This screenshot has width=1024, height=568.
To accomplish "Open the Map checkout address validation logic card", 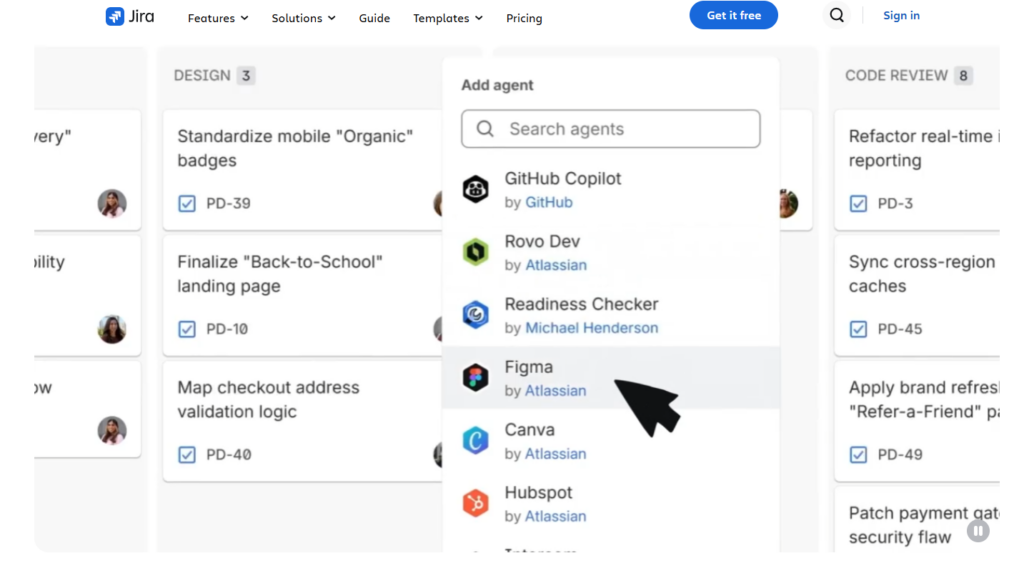I will pyautogui.click(x=303, y=421).
